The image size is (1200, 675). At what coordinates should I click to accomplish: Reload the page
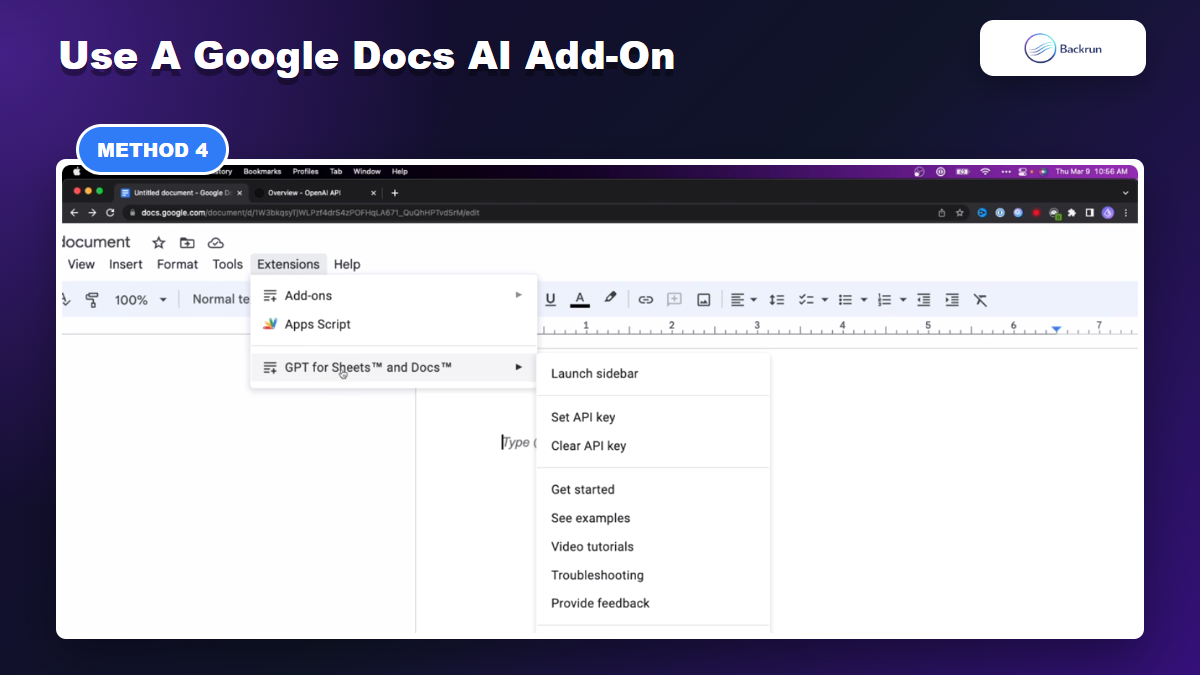pos(111,212)
